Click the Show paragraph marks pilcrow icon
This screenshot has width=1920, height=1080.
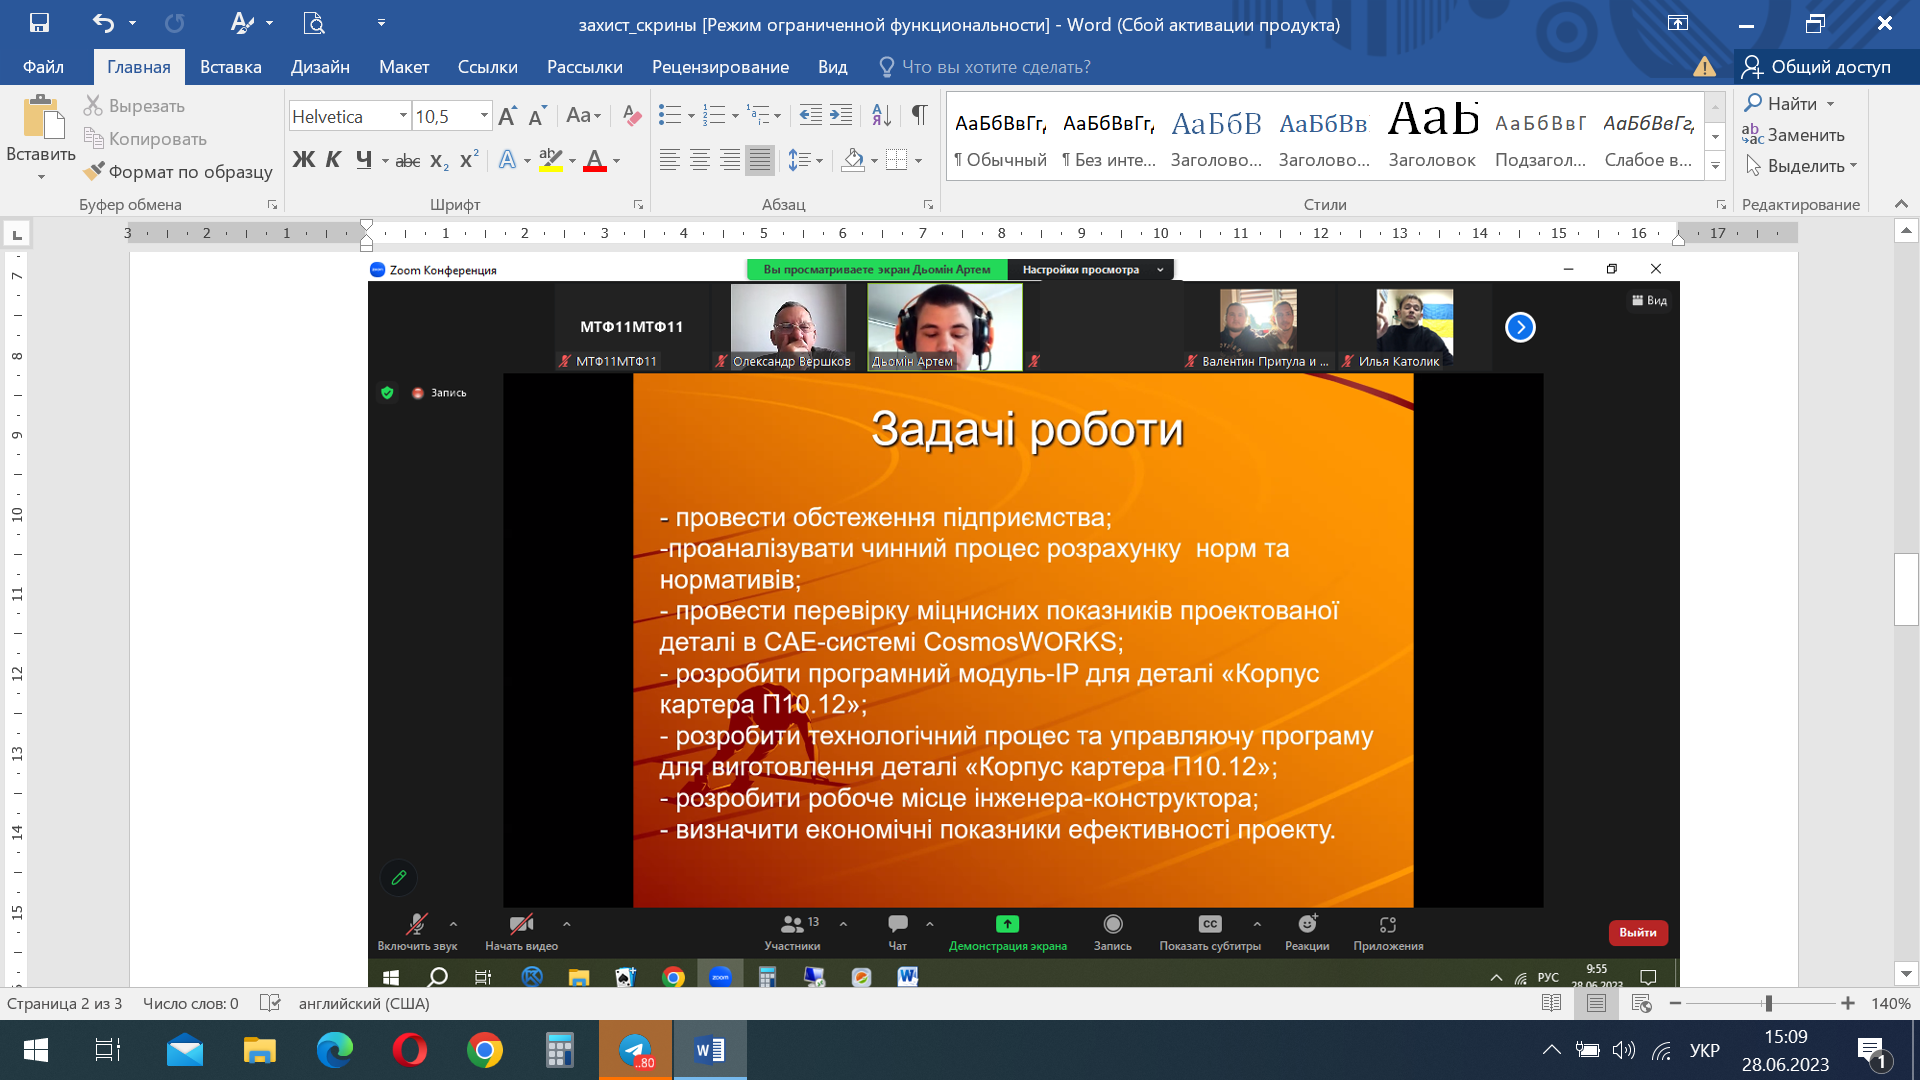click(x=919, y=116)
